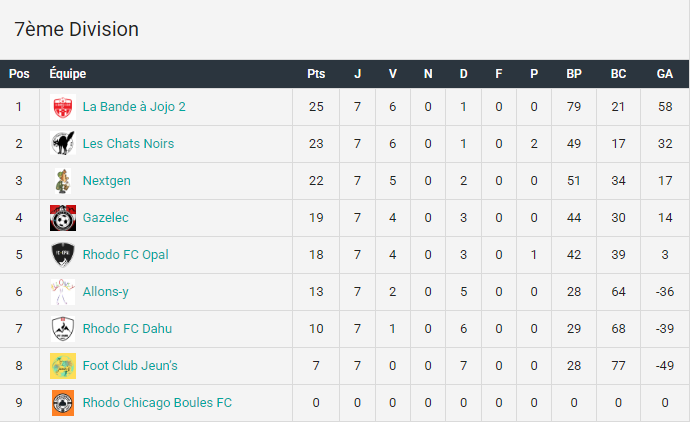
Task: Open the Nextgen team link
Action: coord(107,181)
